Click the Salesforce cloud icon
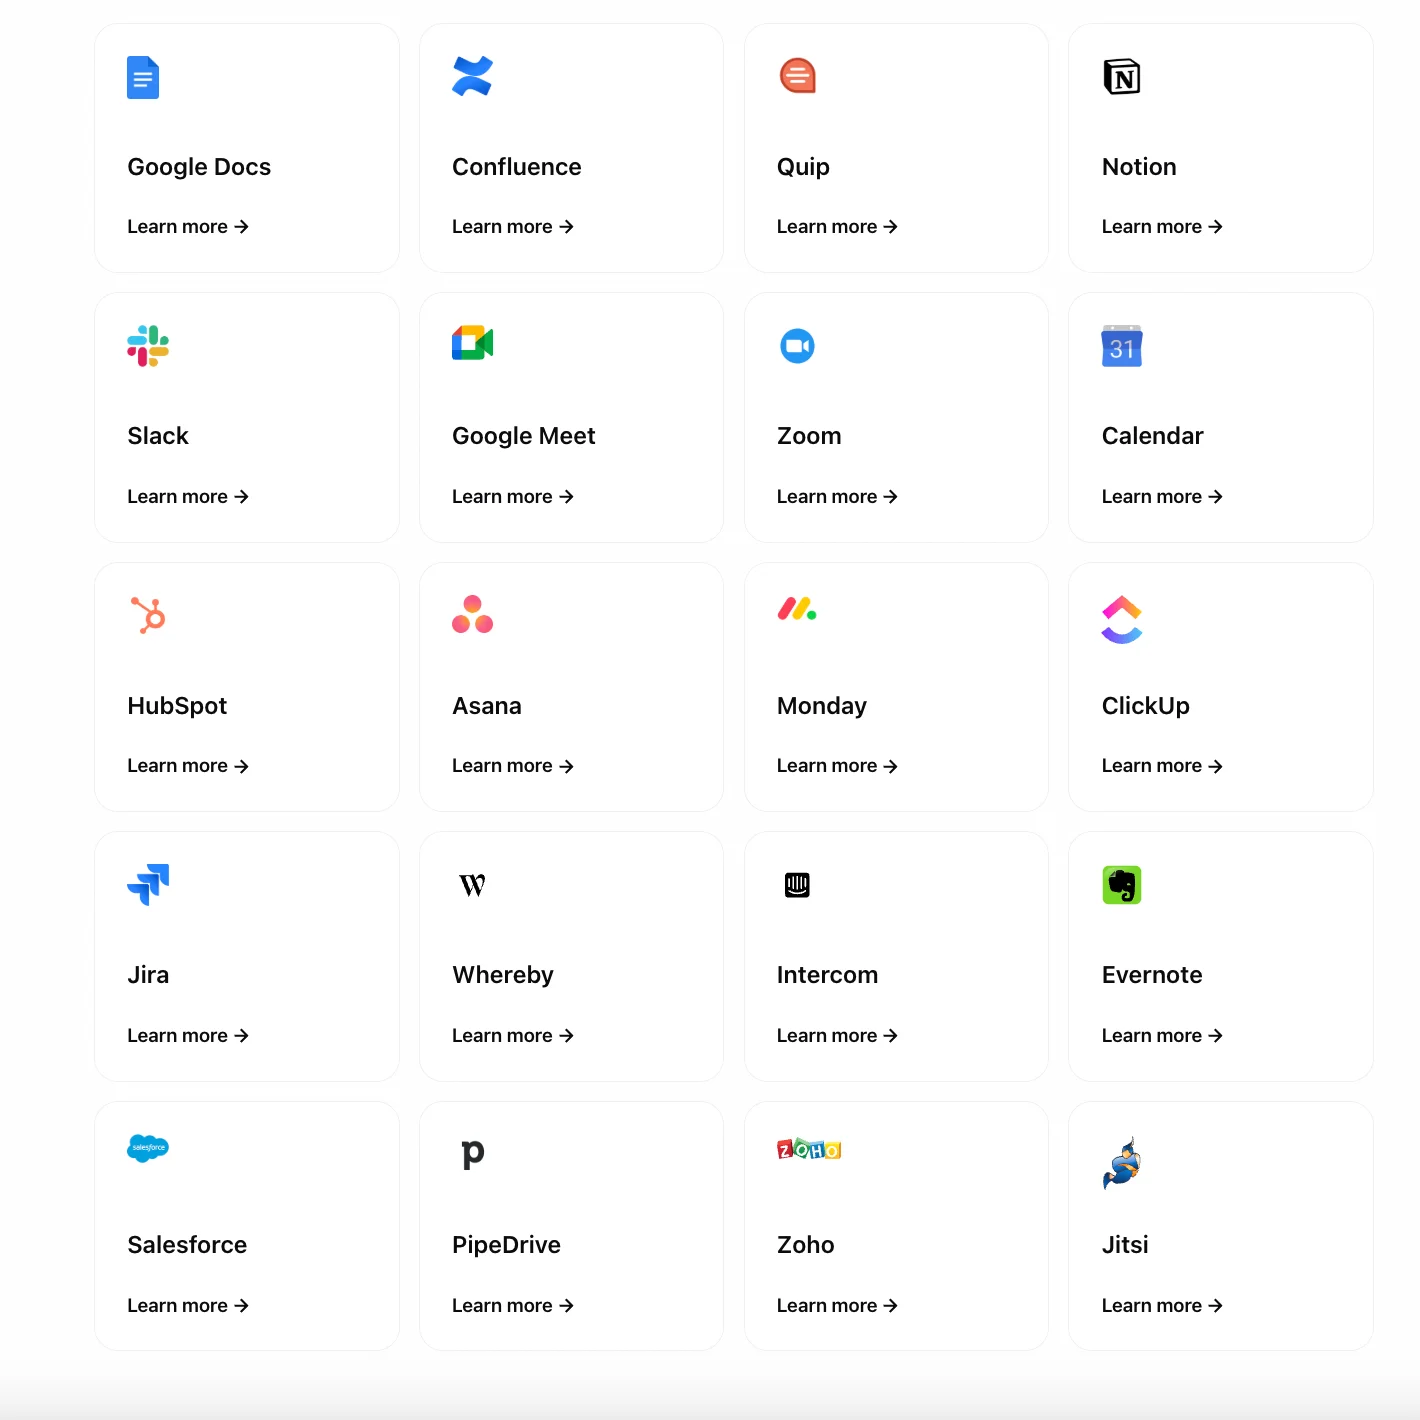 click(x=148, y=1148)
